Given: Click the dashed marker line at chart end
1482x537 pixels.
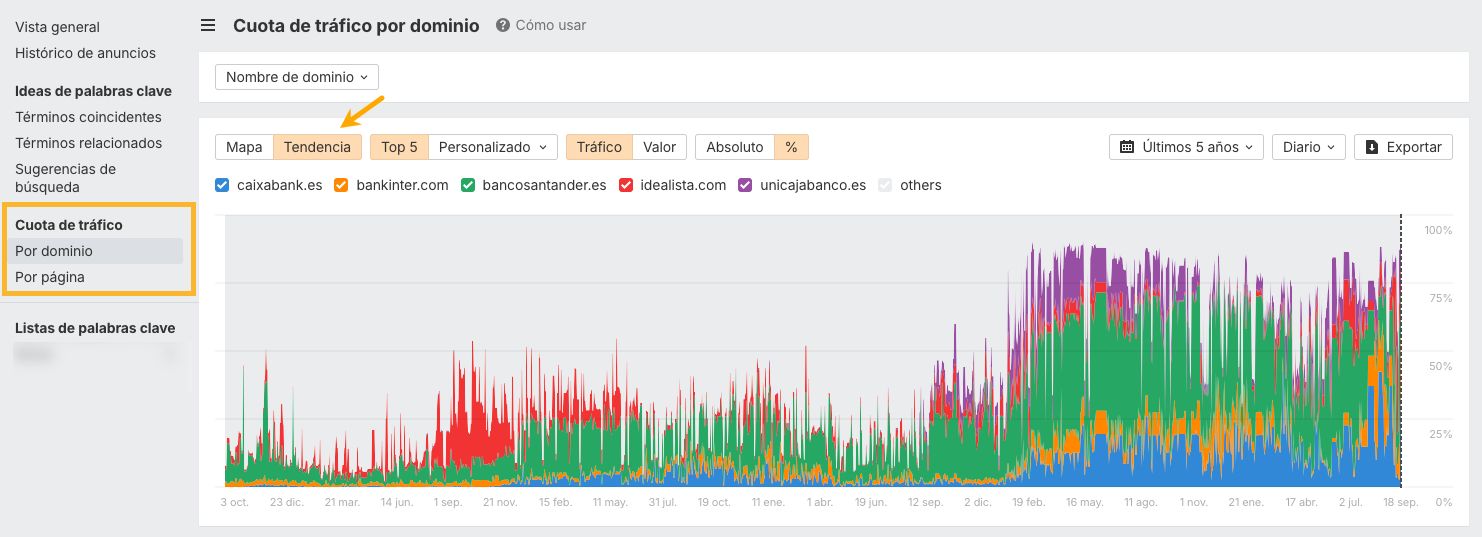Looking at the screenshot, I should [1401, 350].
